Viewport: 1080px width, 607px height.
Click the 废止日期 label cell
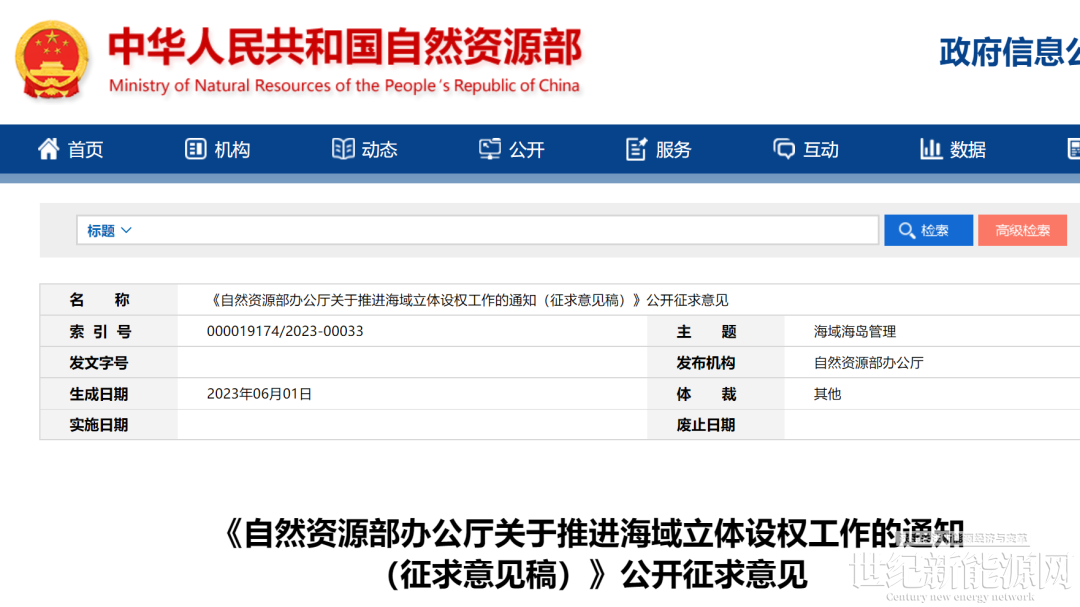[716, 424]
